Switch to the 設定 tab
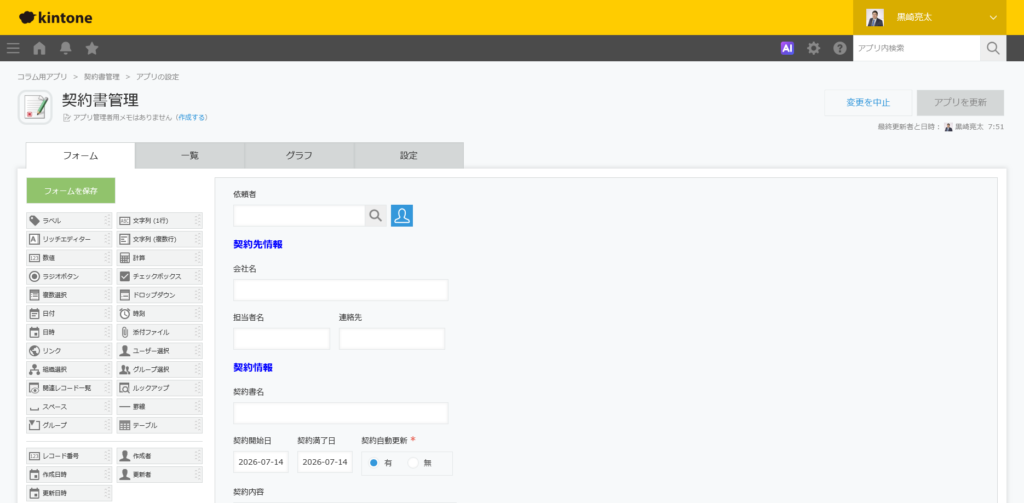The height and width of the screenshot is (503, 1024). click(x=409, y=155)
